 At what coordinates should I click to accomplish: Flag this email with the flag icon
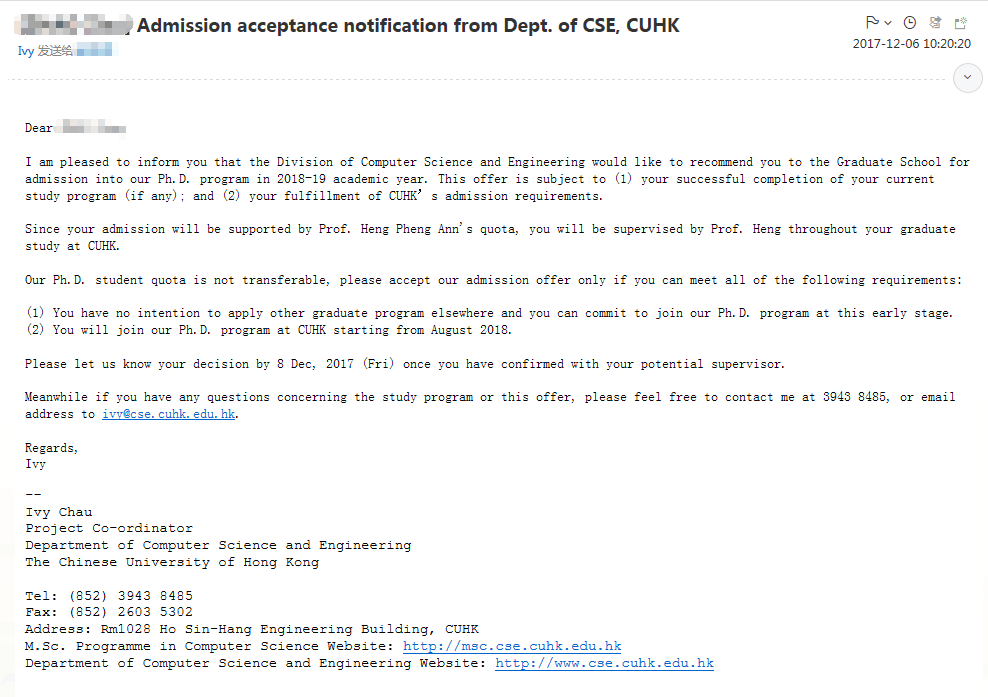point(872,22)
